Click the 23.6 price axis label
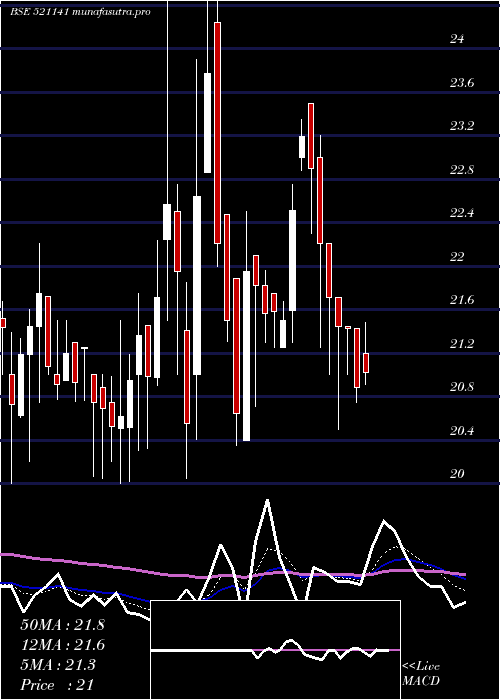 [x=462, y=83]
